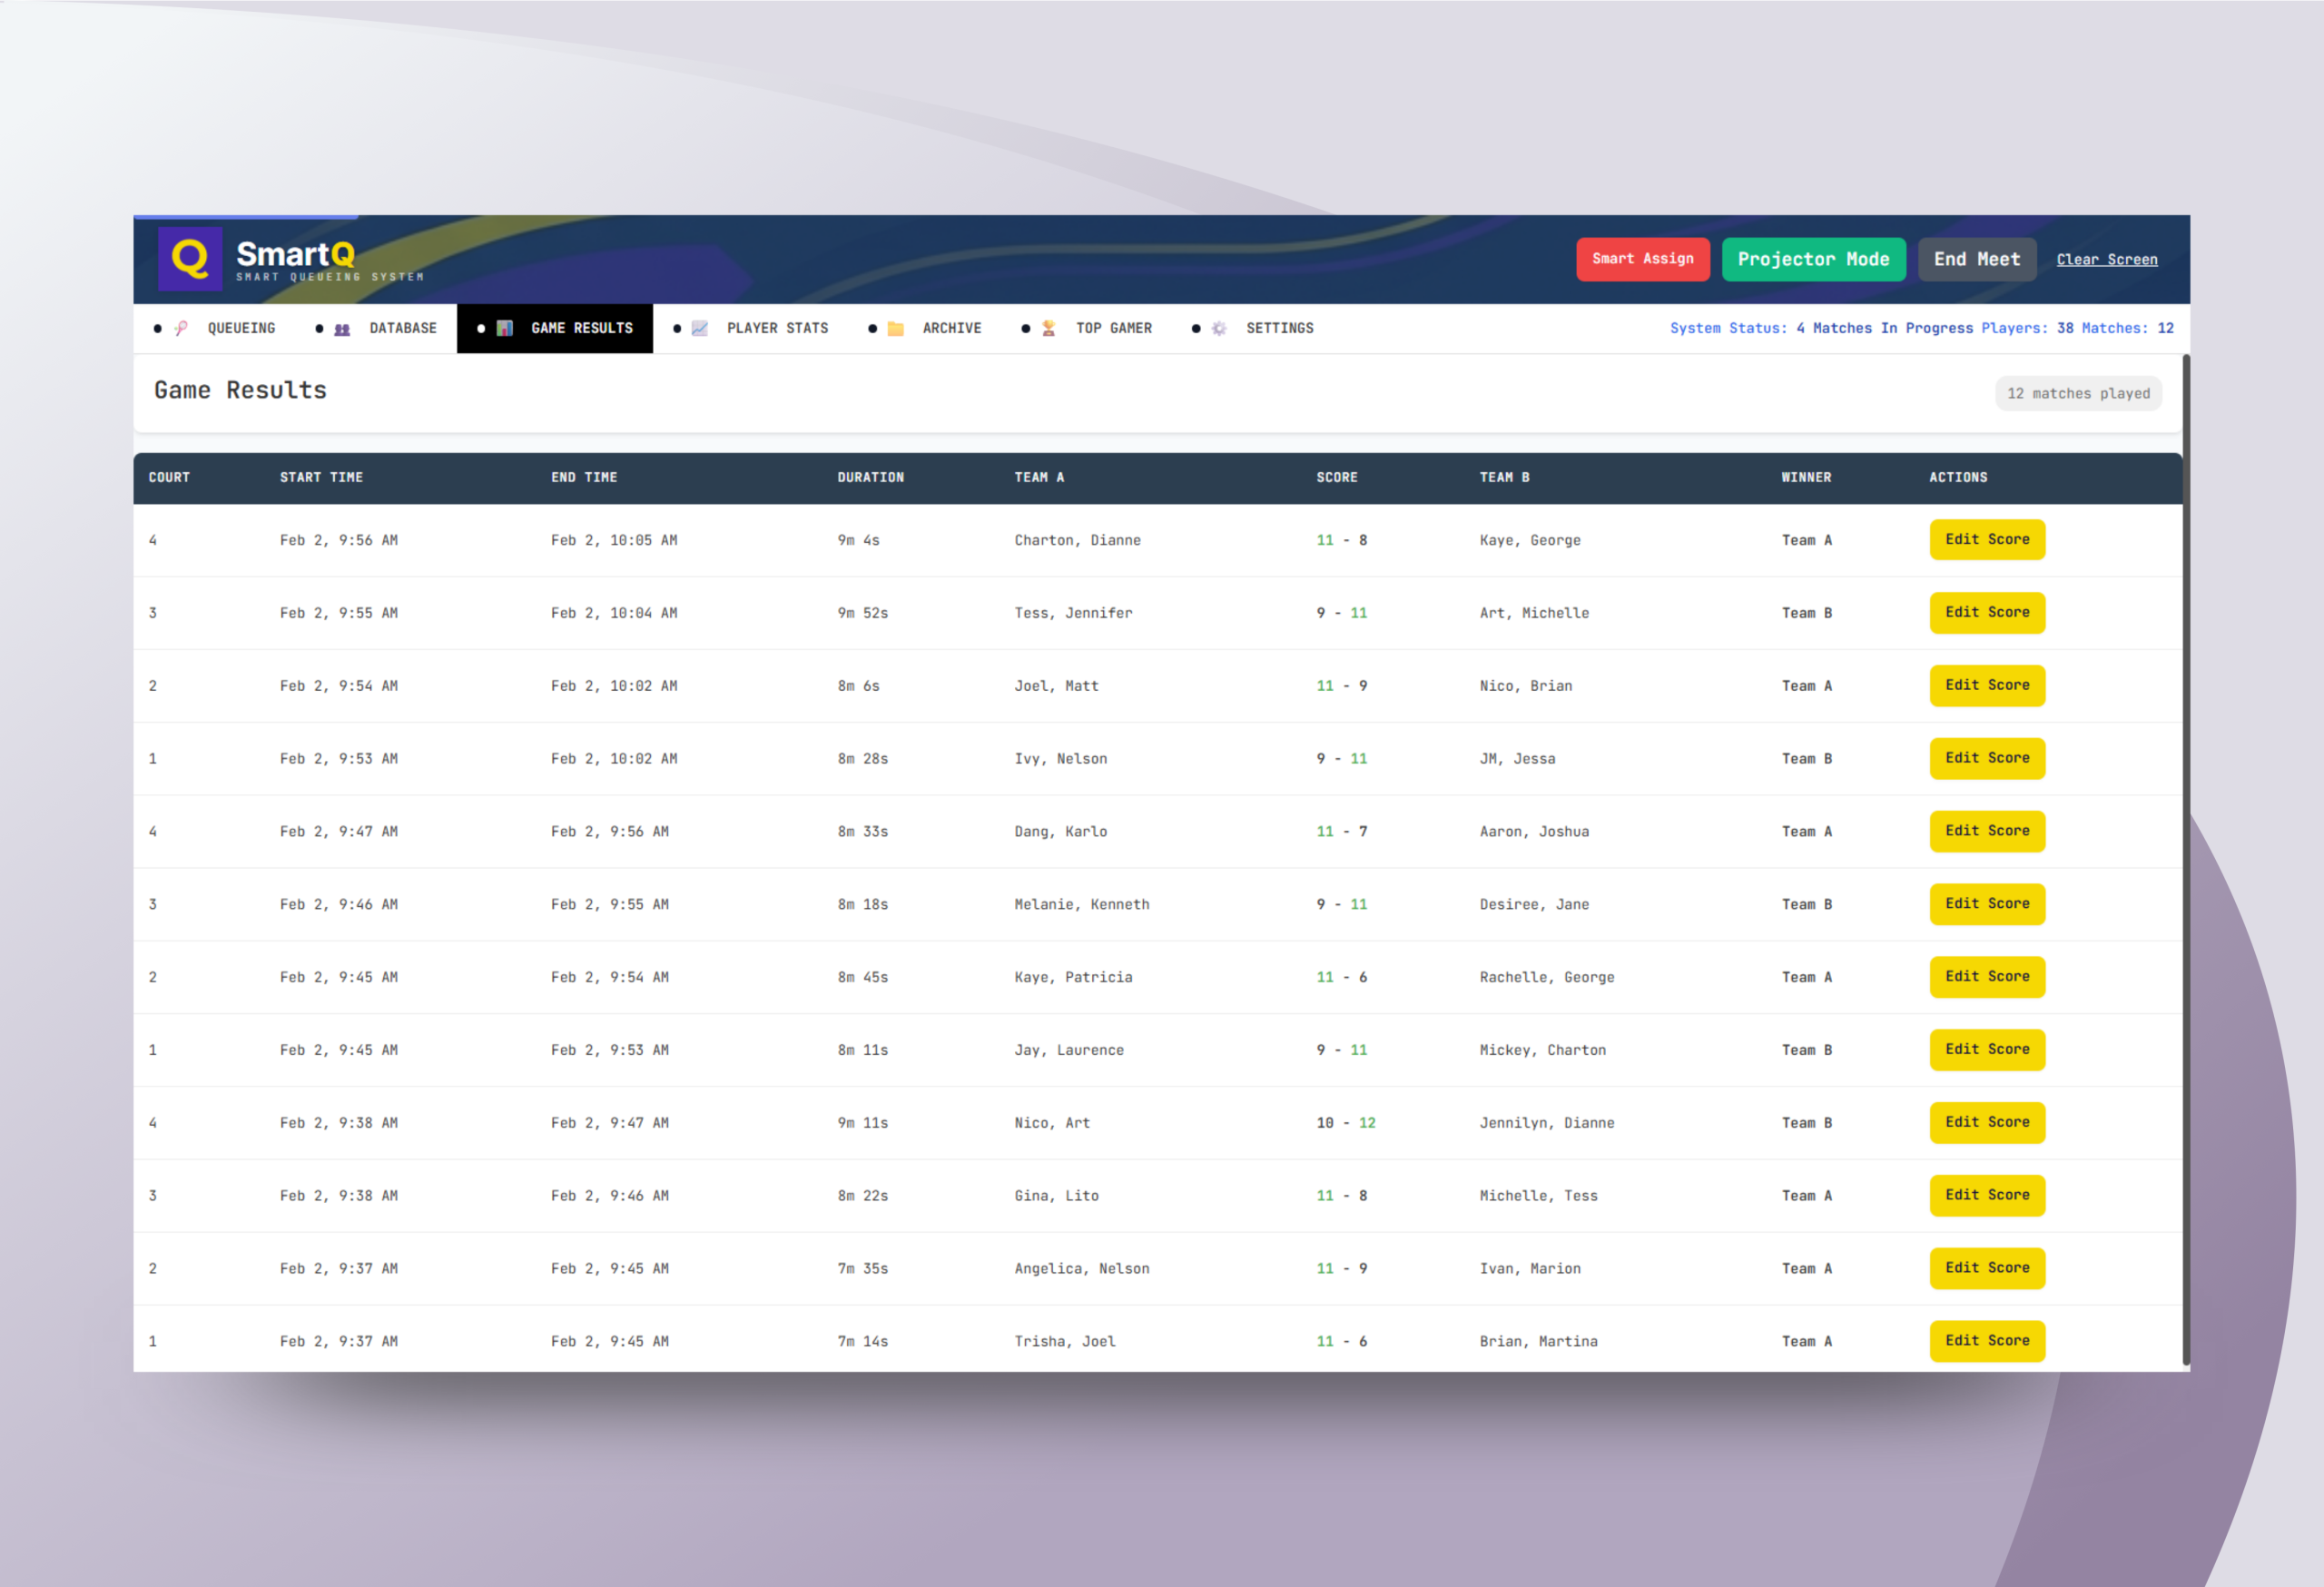2324x1587 pixels.
Task: Edit score for Charton, Dianne match
Action: tap(1986, 539)
